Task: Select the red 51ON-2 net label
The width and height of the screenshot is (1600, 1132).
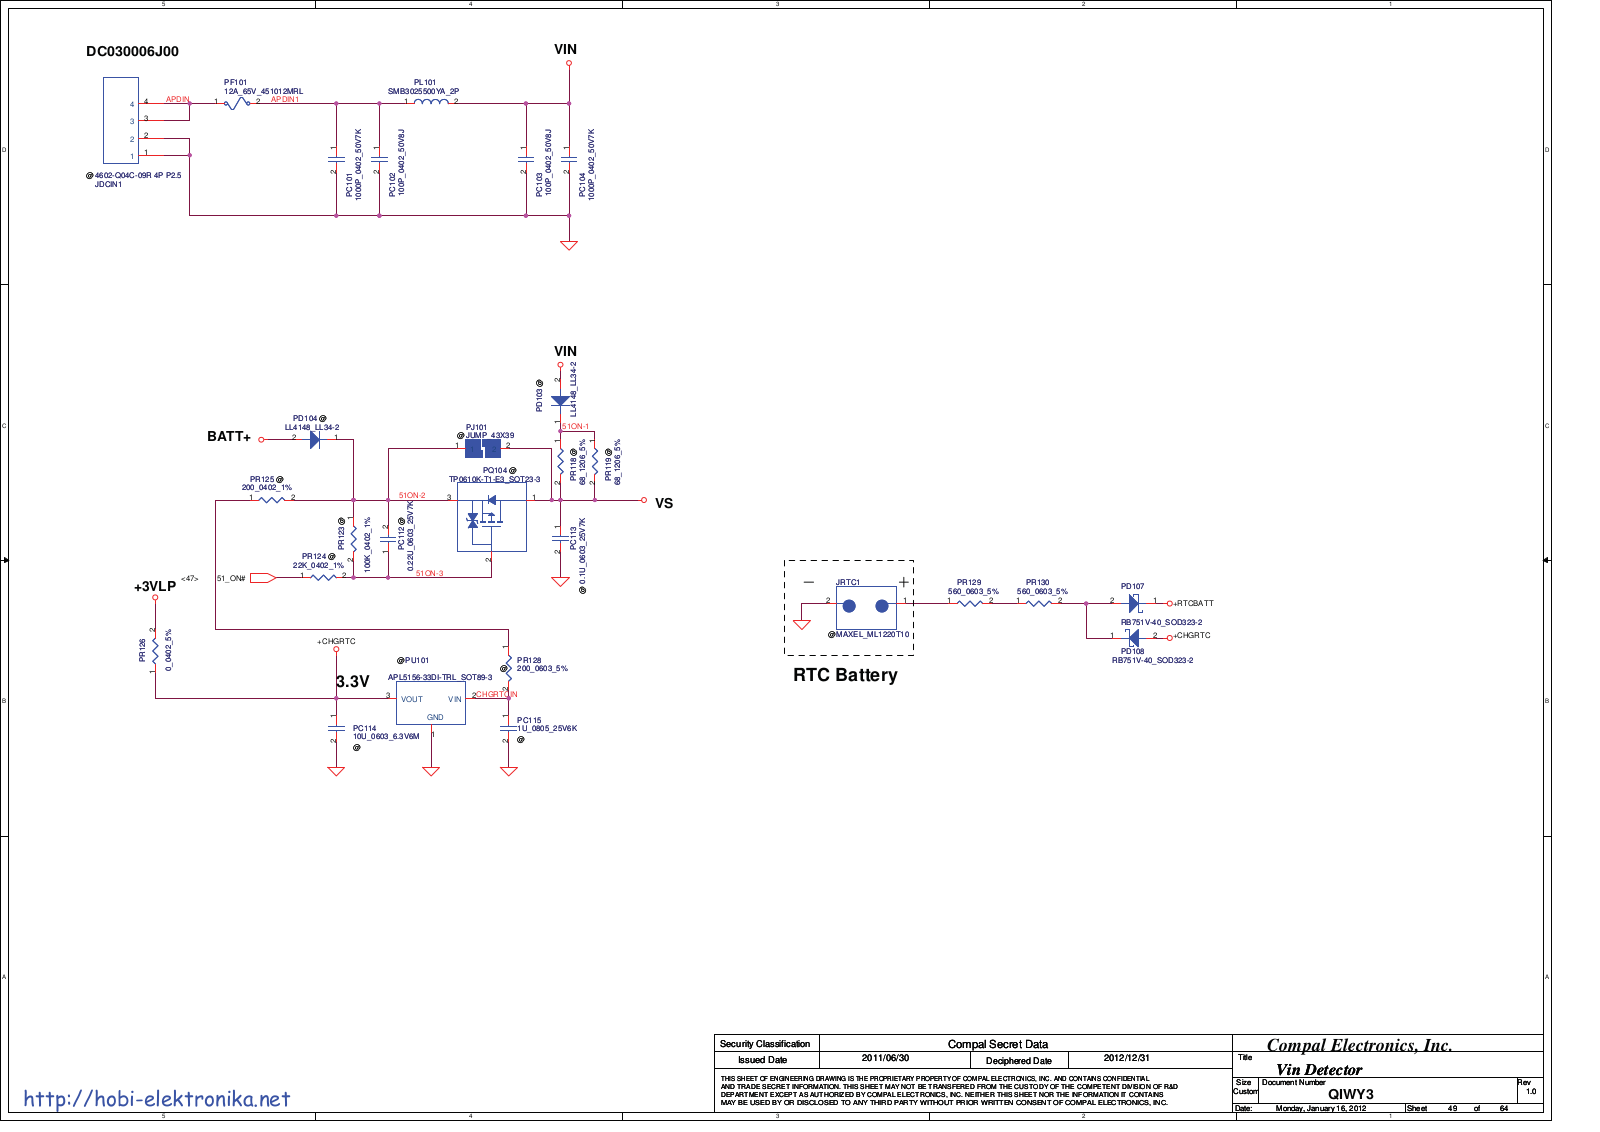Action: coord(412,495)
